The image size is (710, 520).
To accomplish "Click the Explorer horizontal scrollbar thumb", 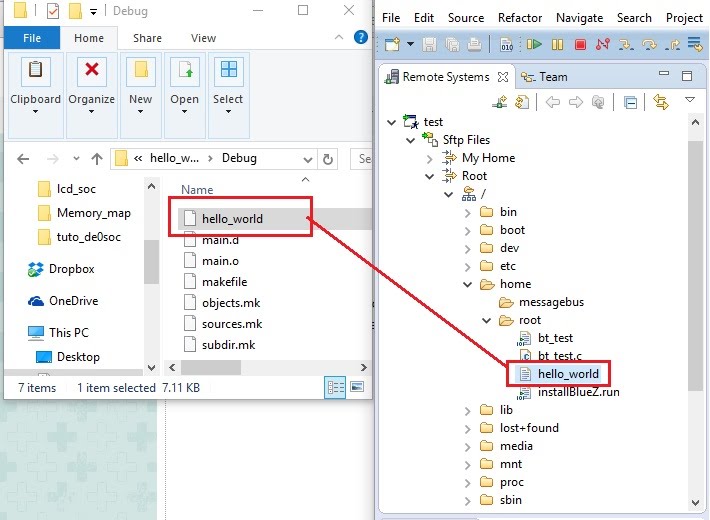I will click(211, 367).
